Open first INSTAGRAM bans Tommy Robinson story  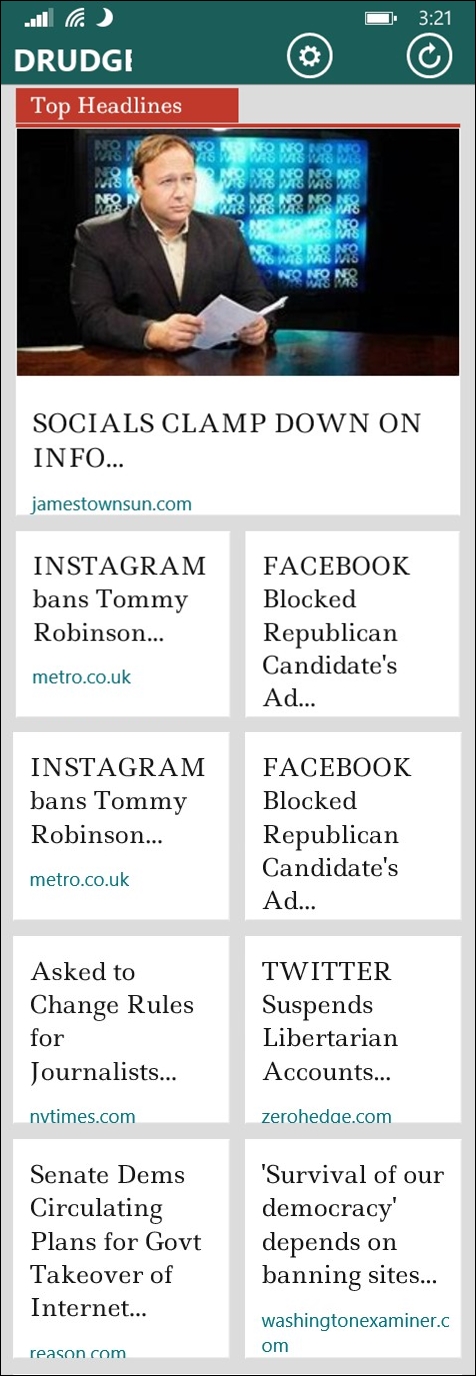click(122, 624)
